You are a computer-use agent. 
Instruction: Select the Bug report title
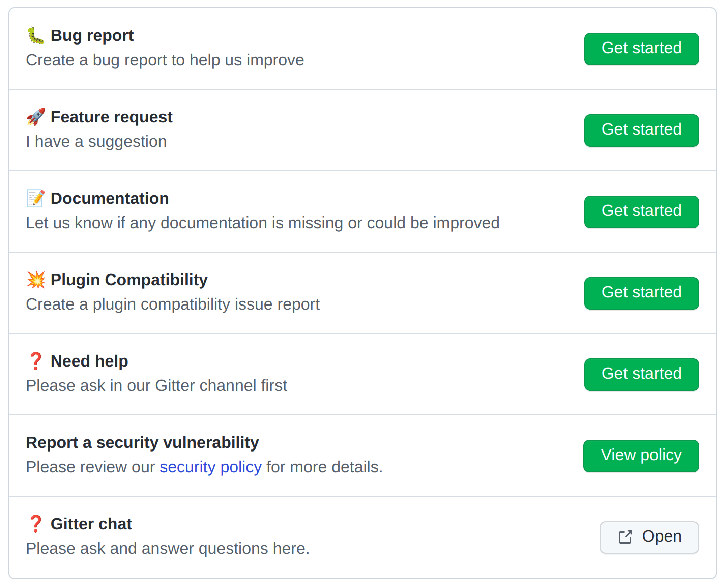92,36
